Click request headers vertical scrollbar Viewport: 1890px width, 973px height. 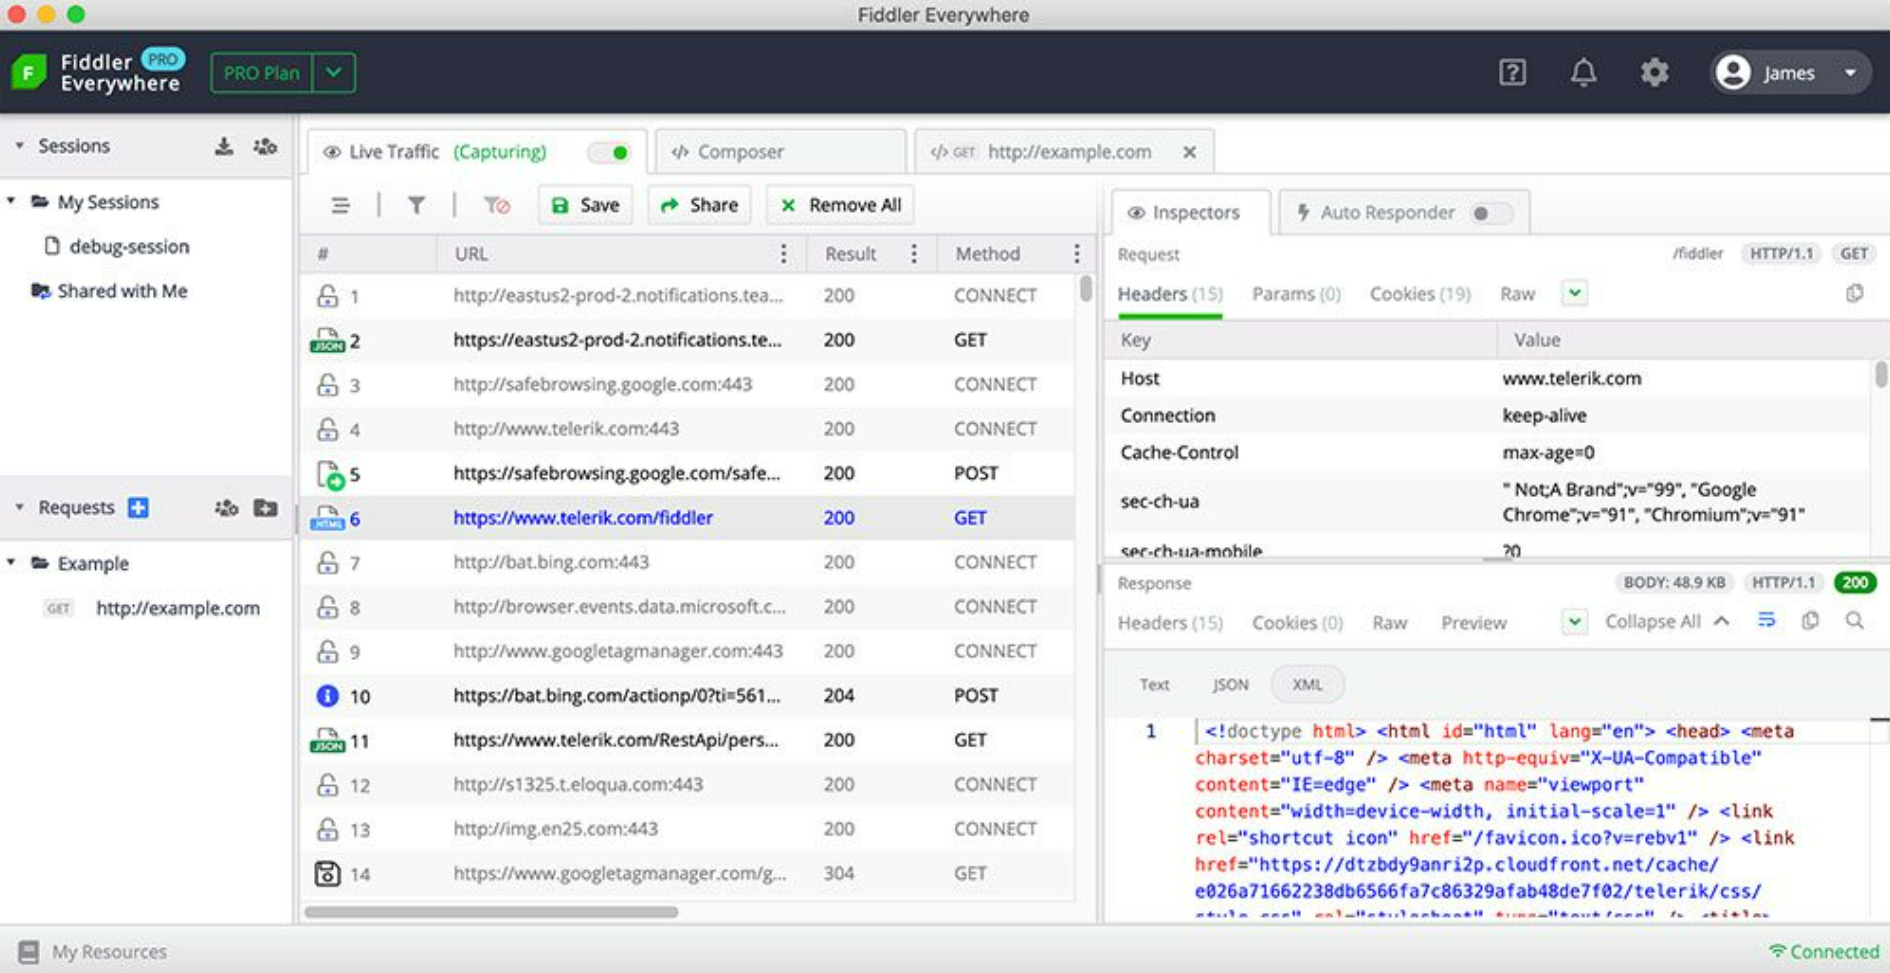tap(1881, 374)
